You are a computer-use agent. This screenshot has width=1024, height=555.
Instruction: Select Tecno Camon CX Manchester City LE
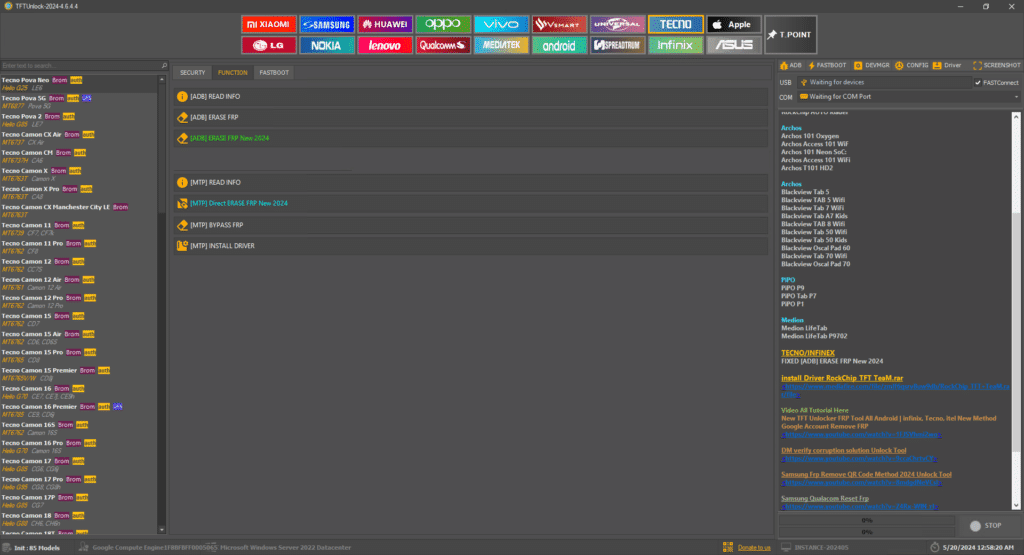tap(78, 211)
